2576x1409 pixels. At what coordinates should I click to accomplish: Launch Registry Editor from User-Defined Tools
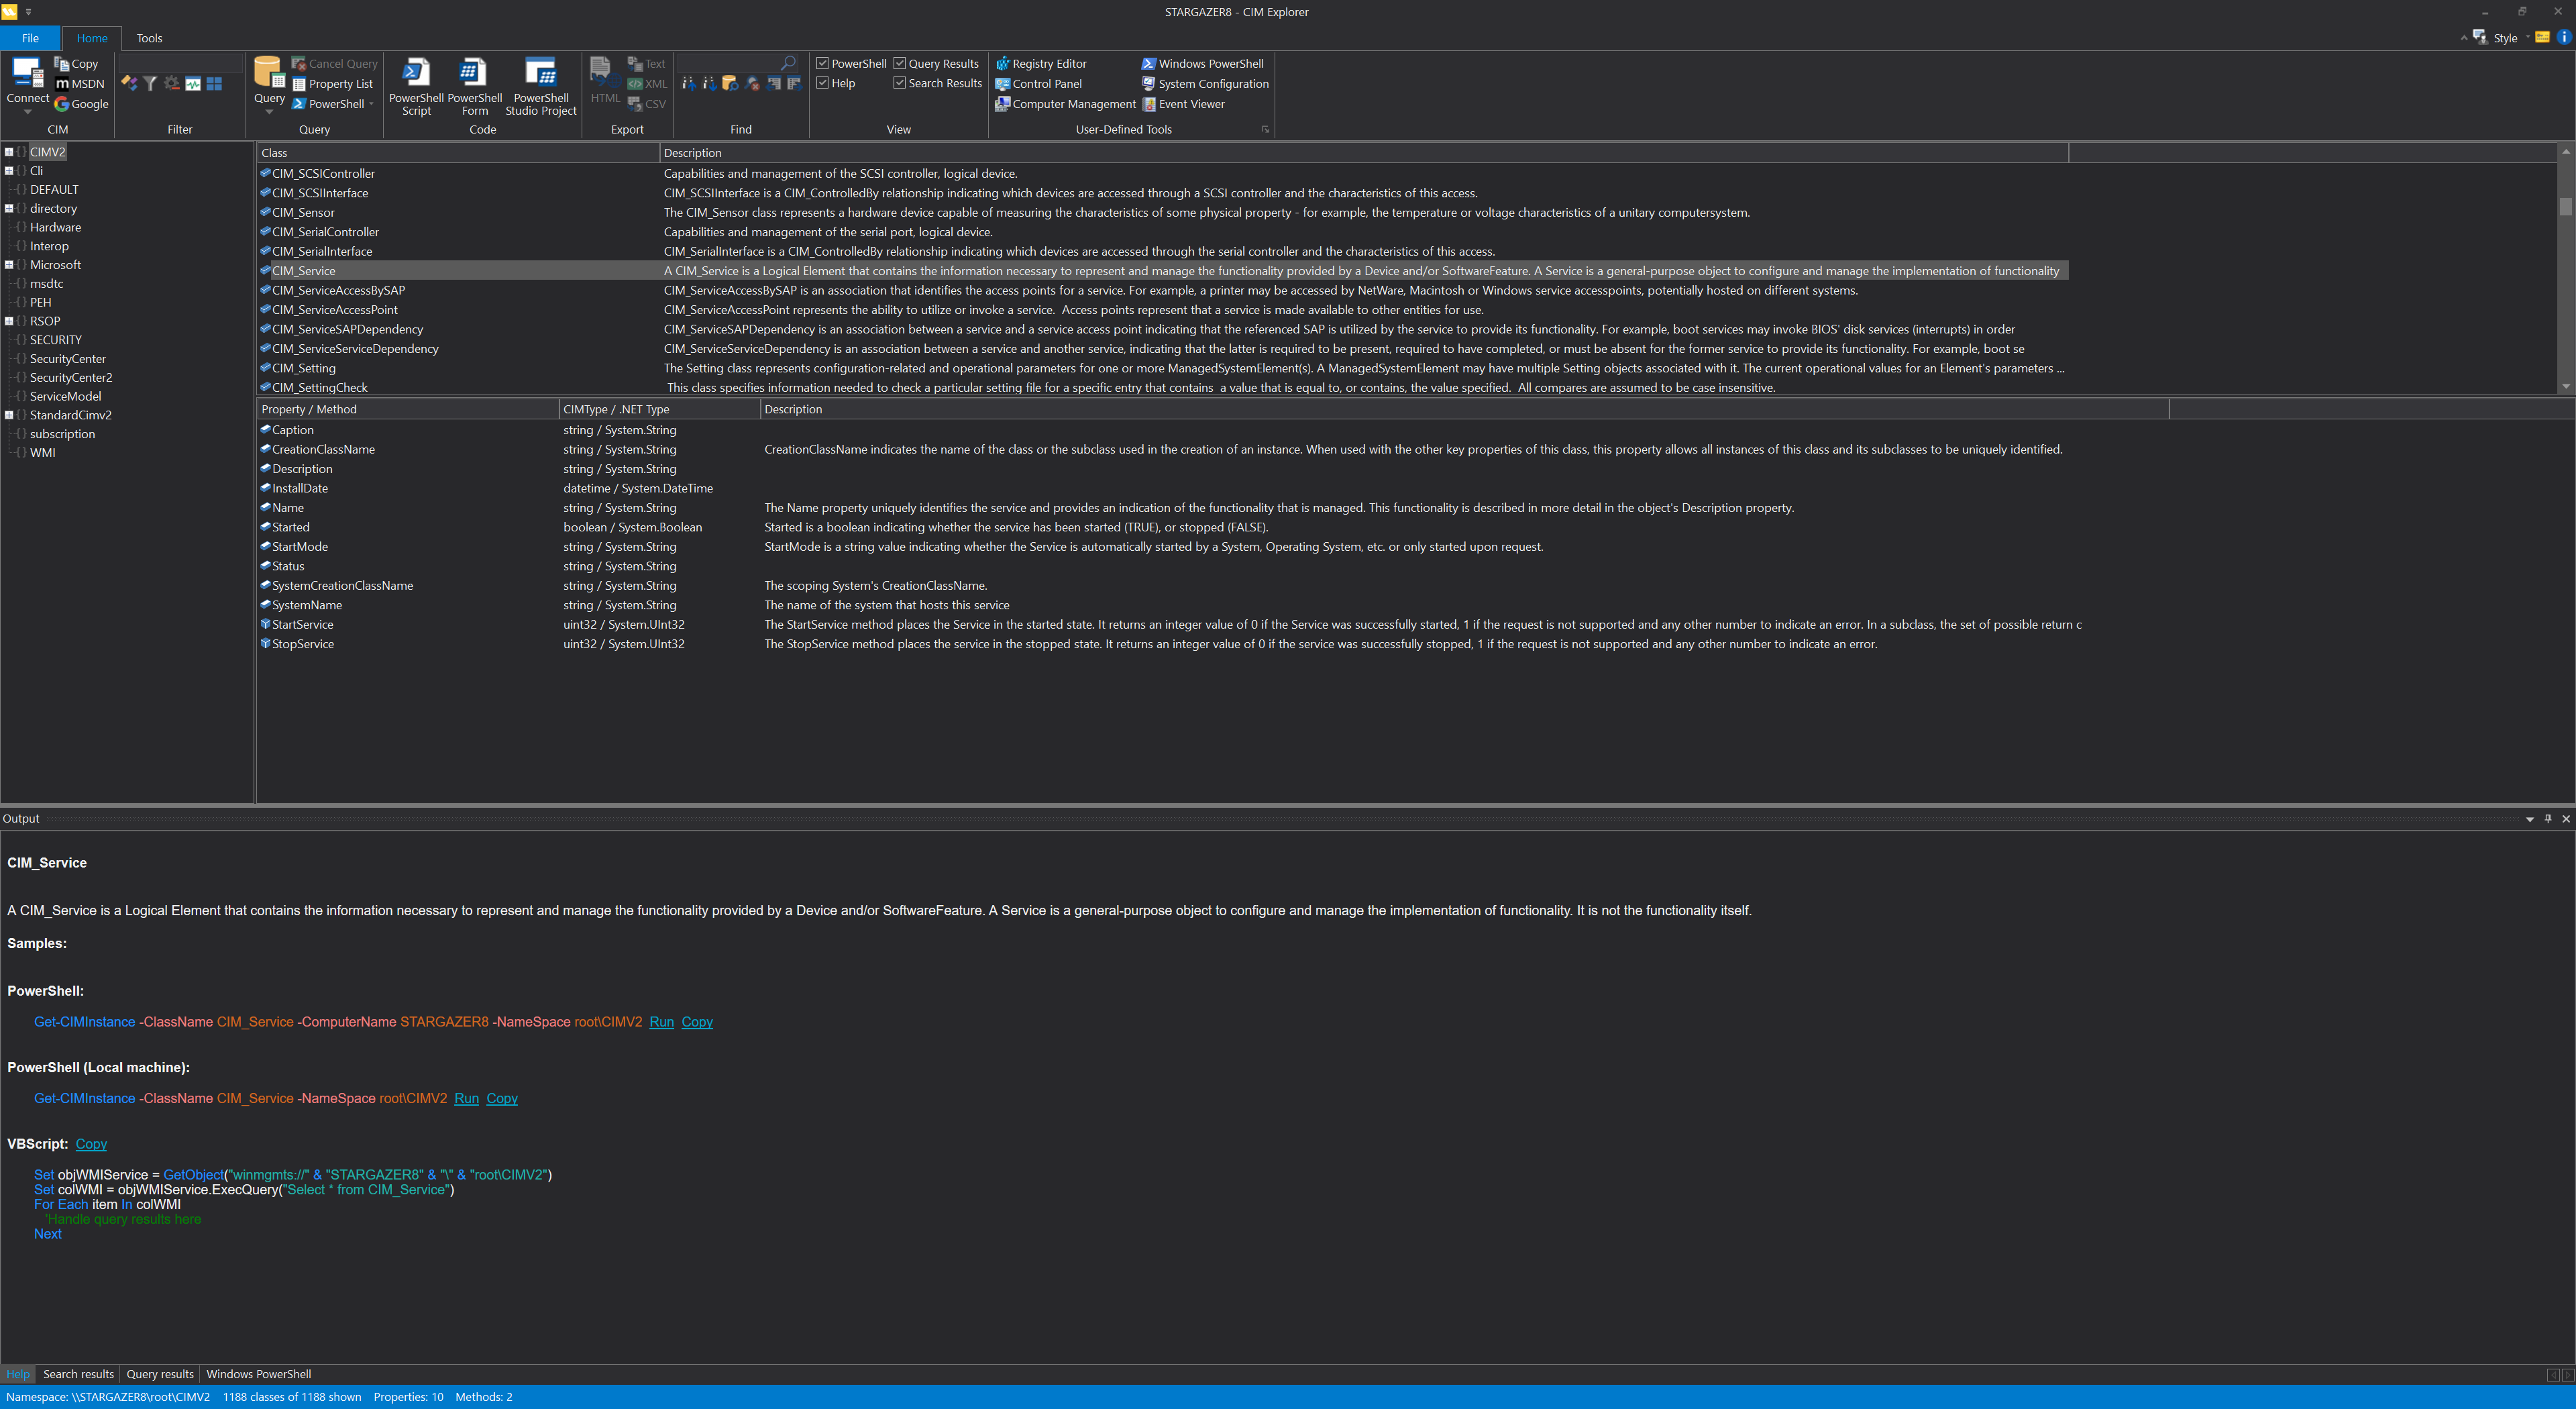coord(1041,64)
